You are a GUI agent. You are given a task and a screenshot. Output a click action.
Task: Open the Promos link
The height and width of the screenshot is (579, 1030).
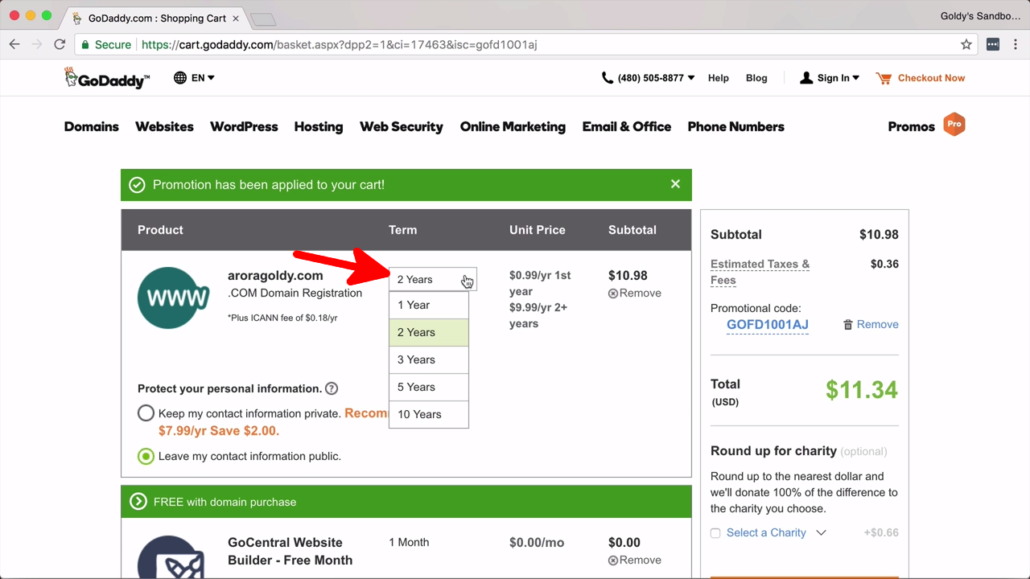click(911, 127)
